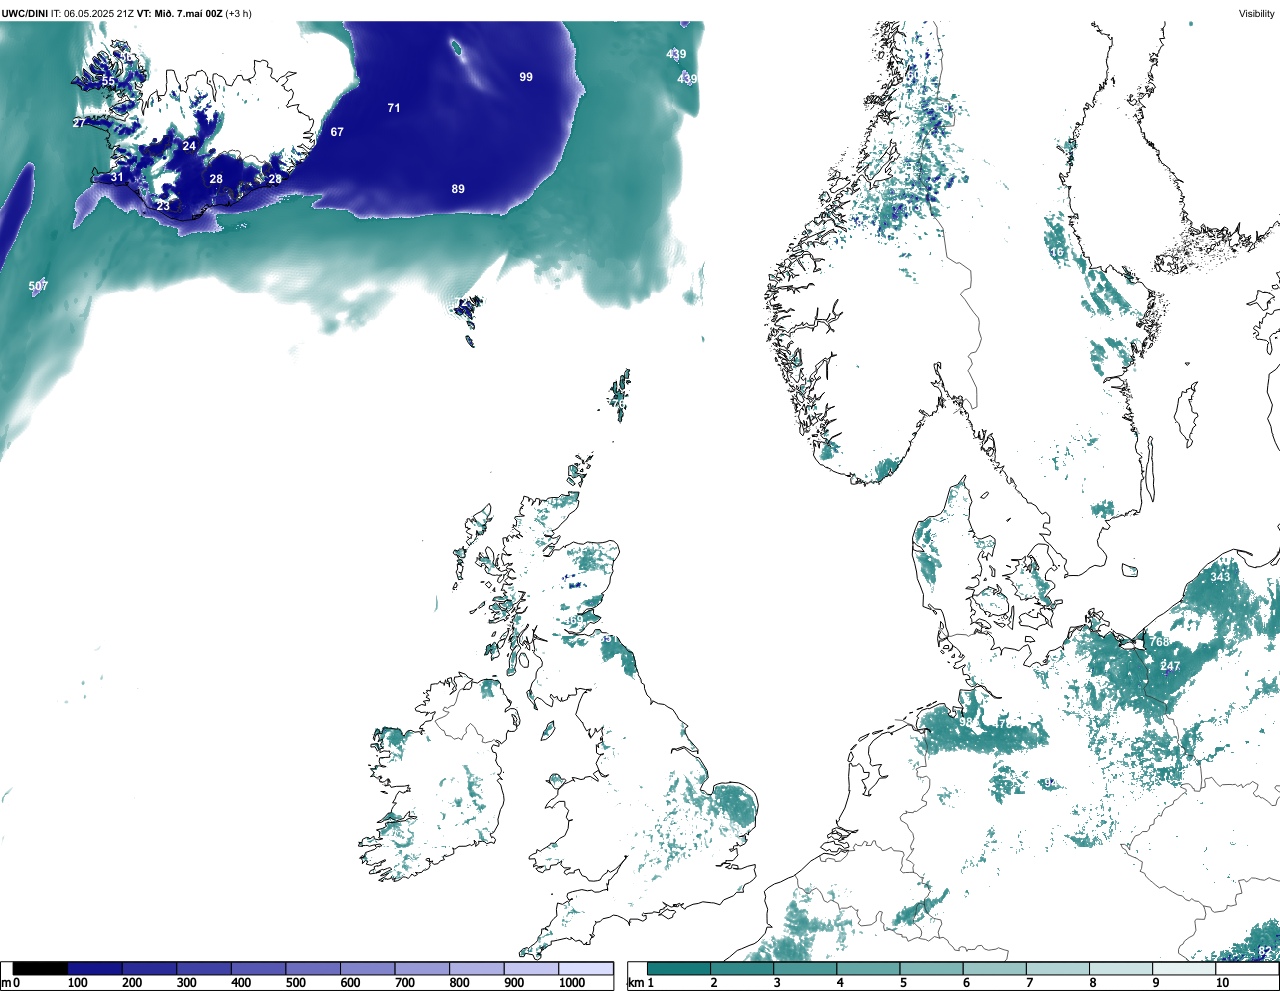Click the Visibility title label
Screen dimensions: 1280x991
point(1257,13)
